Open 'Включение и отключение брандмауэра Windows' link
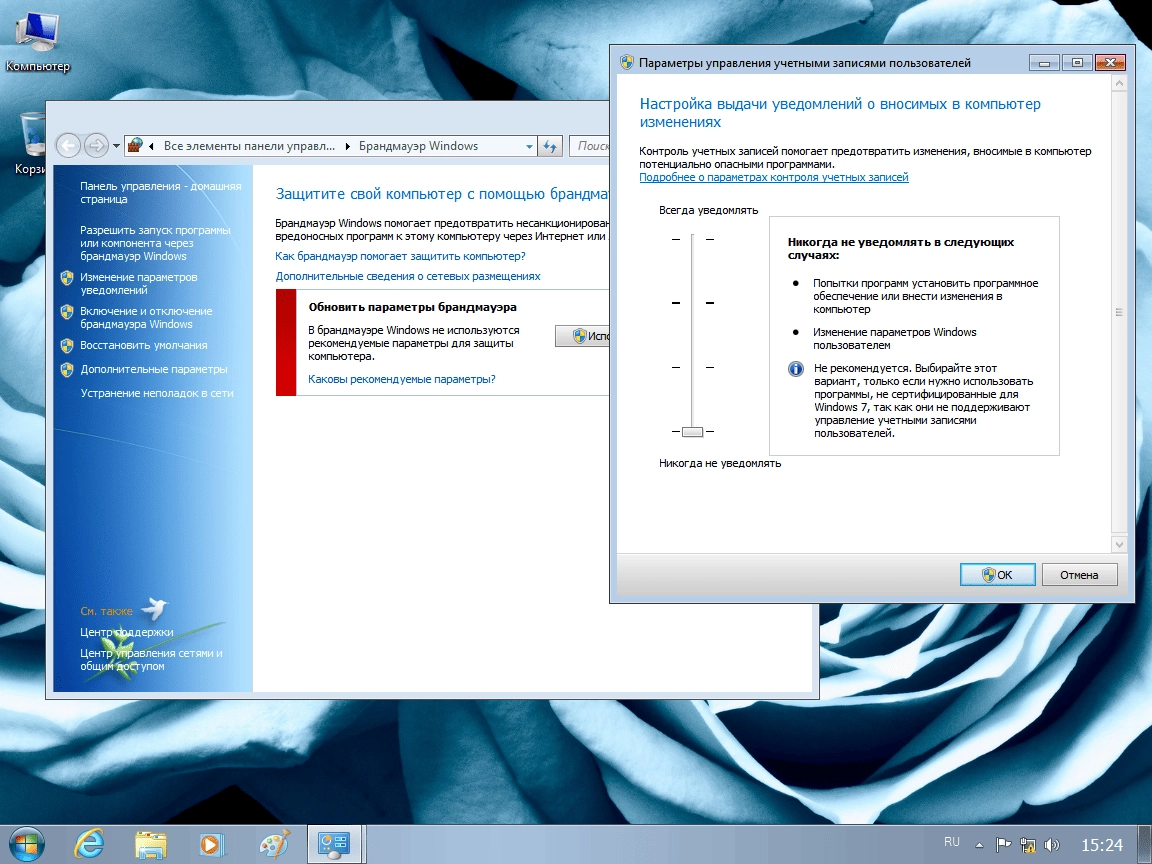The height and width of the screenshot is (864, 1152). (145, 317)
